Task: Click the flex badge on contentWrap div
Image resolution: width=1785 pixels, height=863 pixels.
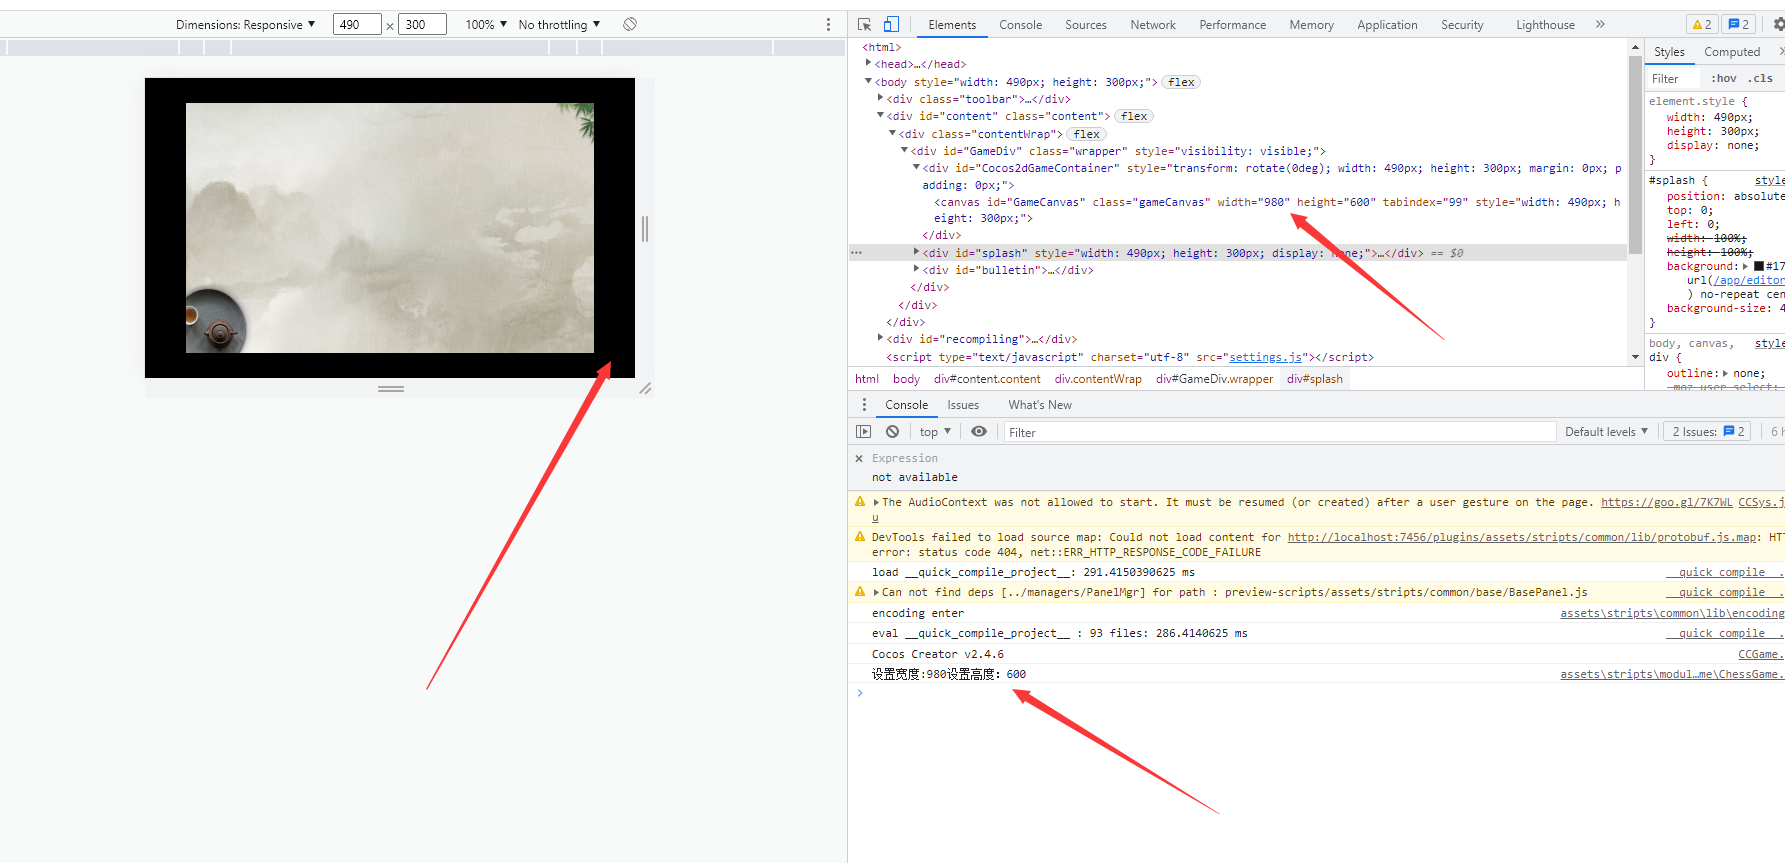Action: [1086, 134]
